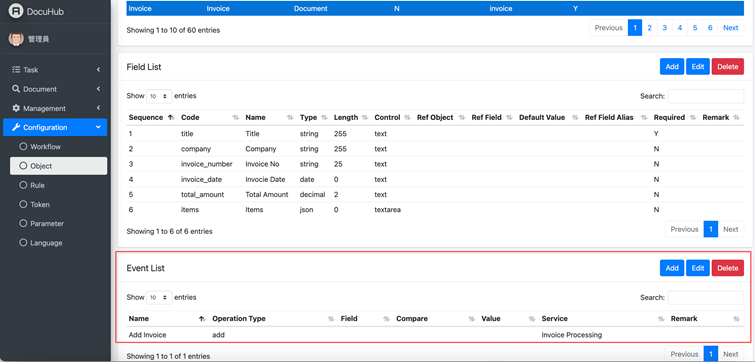Expand the Management menu chevron

click(98, 108)
